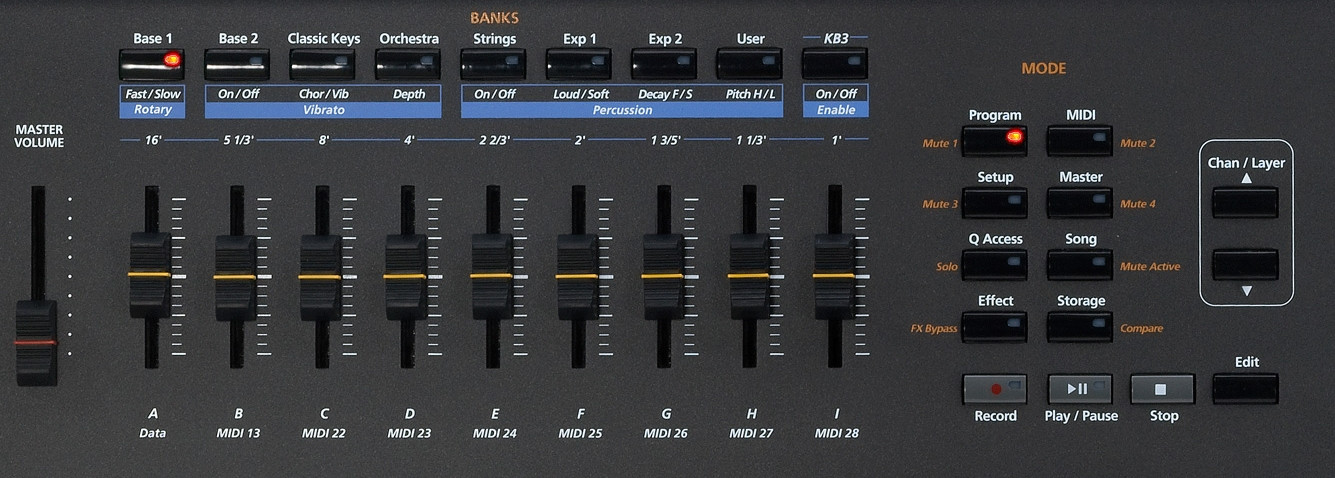
Task: Switch to MIDI mode
Action: point(1080,140)
